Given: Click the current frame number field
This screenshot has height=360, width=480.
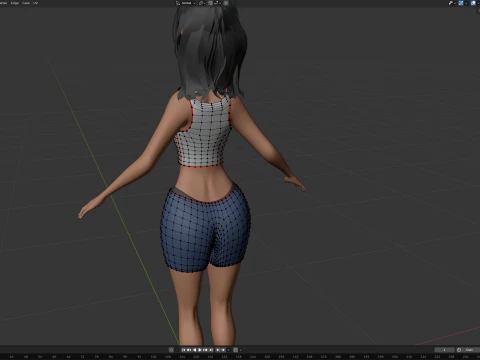Looking at the screenshot, I should [444, 350].
